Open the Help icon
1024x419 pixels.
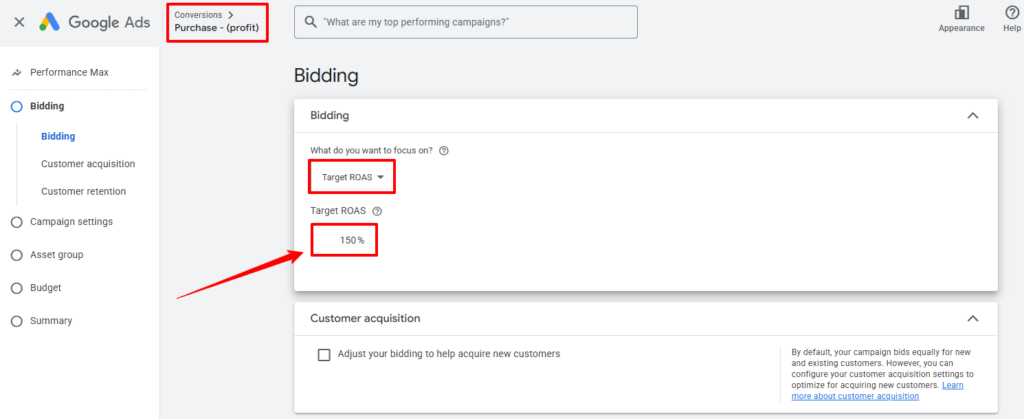click(1012, 12)
